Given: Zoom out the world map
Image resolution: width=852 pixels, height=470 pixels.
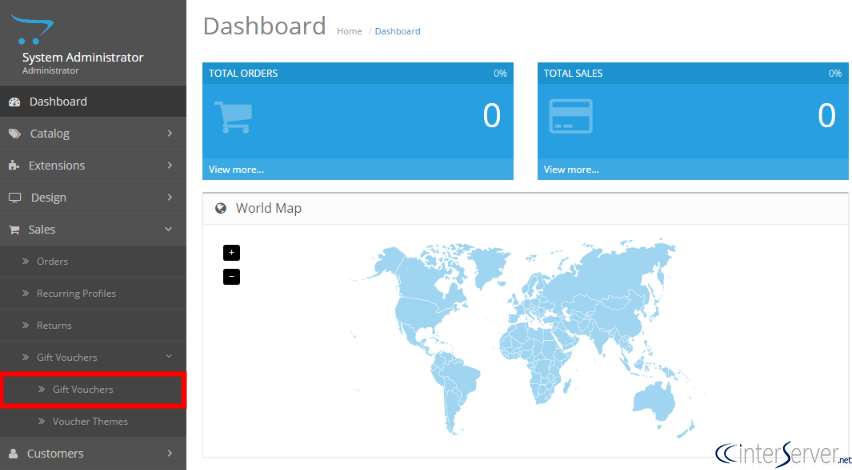Looking at the screenshot, I should tap(231, 277).
